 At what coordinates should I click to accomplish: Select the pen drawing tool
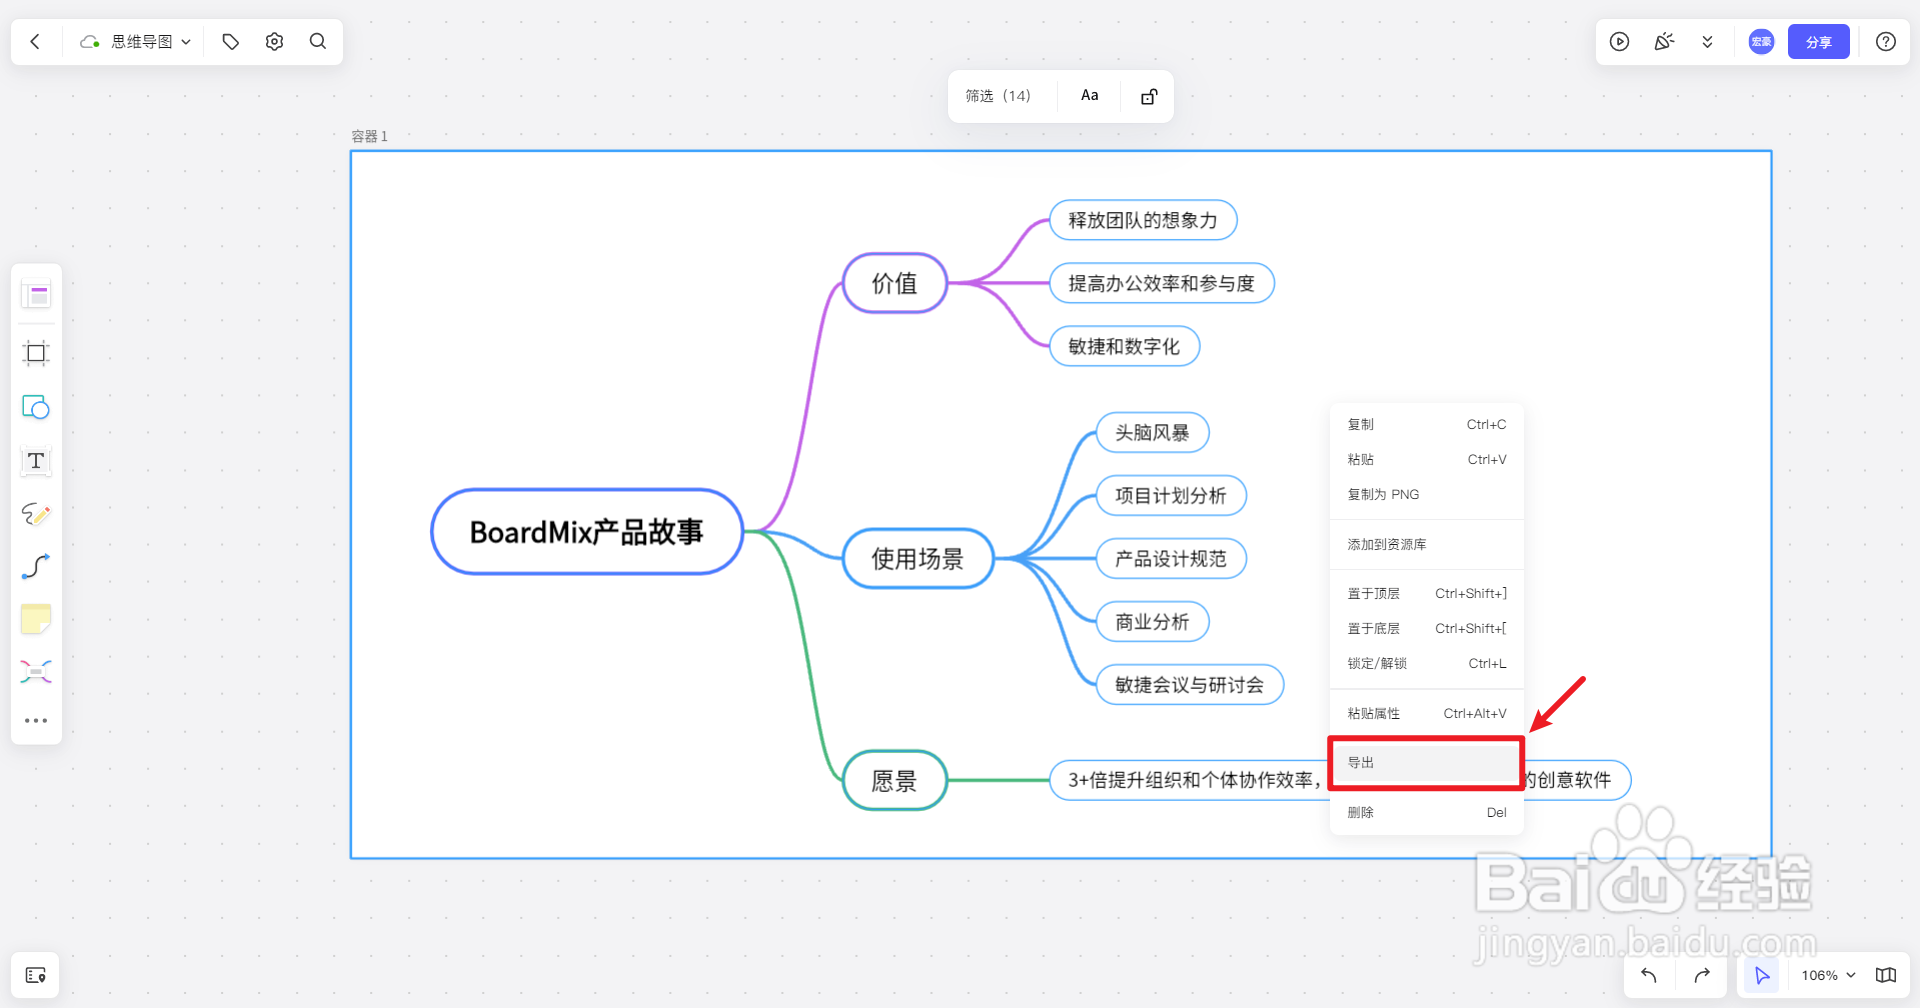36,514
